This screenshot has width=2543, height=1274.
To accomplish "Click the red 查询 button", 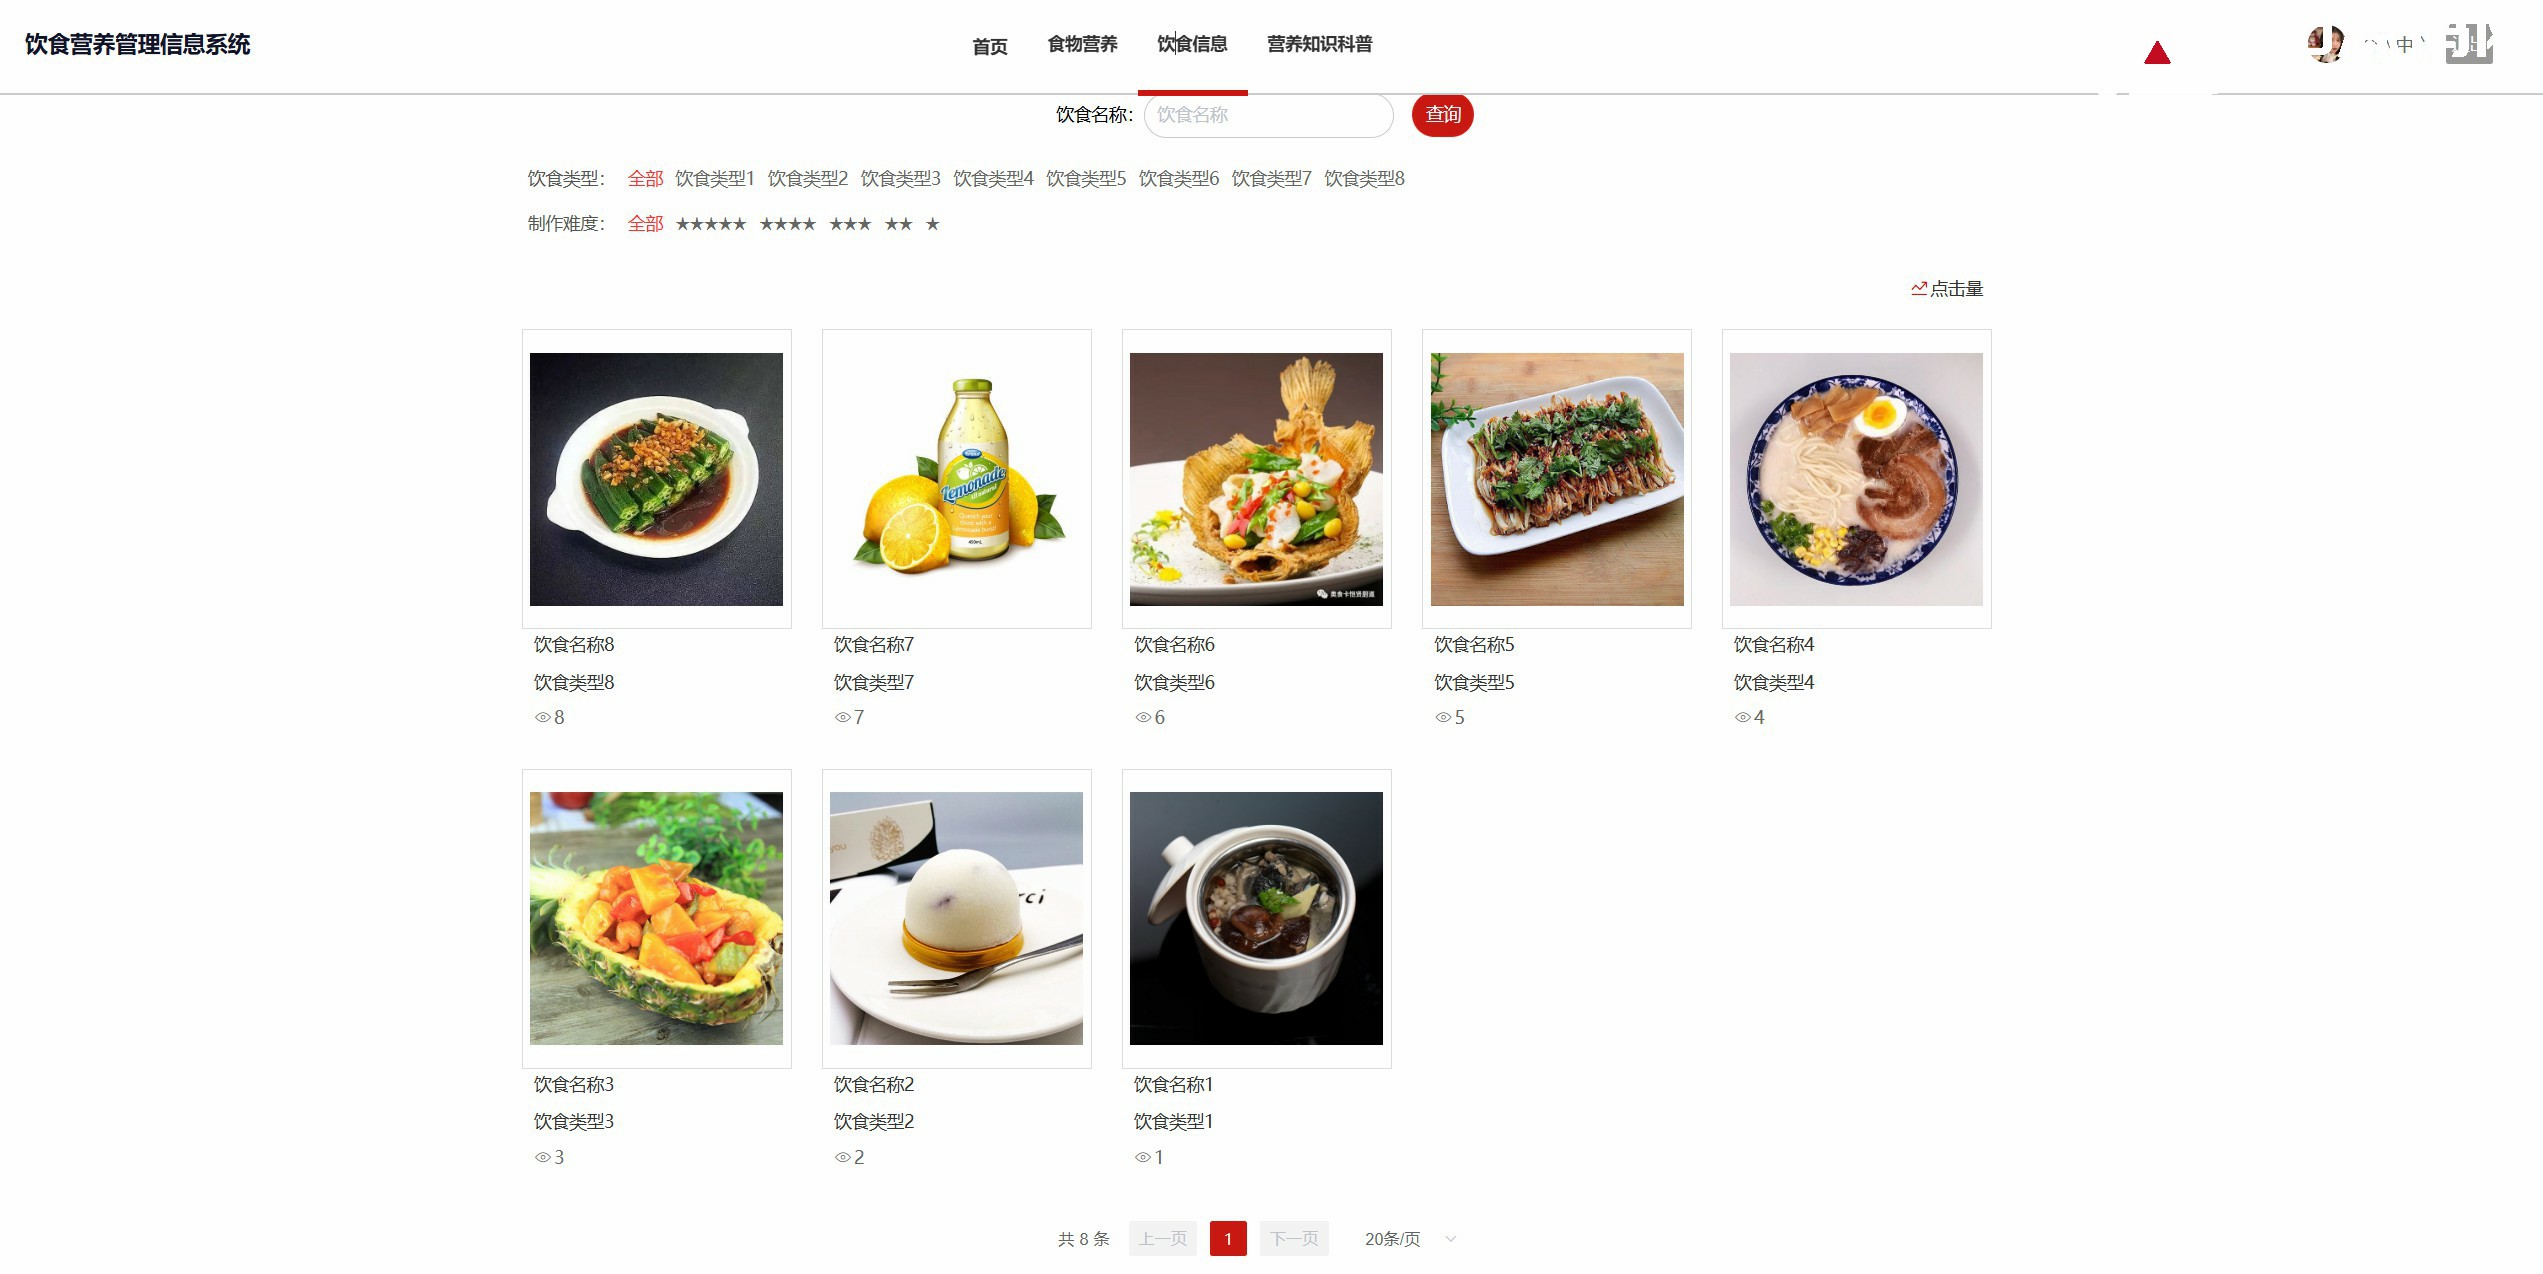I will coord(1442,115).
